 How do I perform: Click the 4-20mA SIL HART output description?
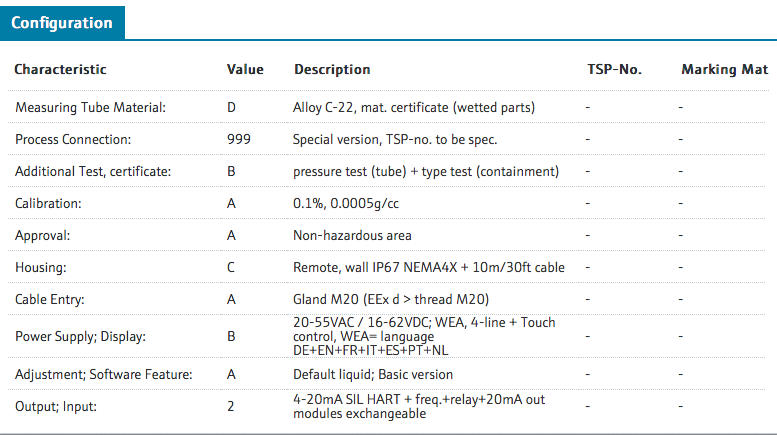(419, 406)
